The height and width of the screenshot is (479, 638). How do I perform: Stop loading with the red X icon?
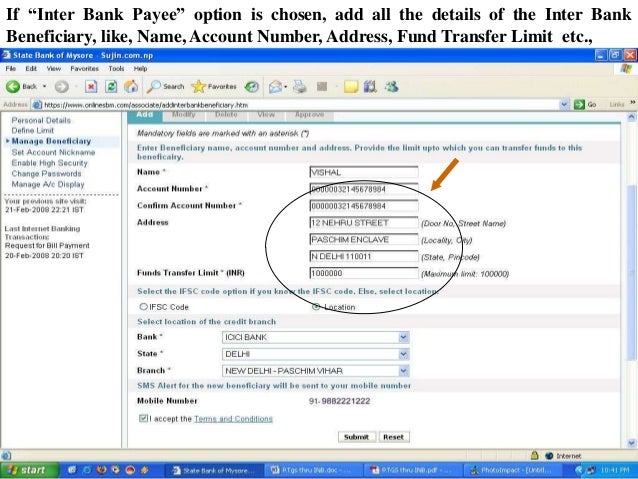click(x=91, y=86)
